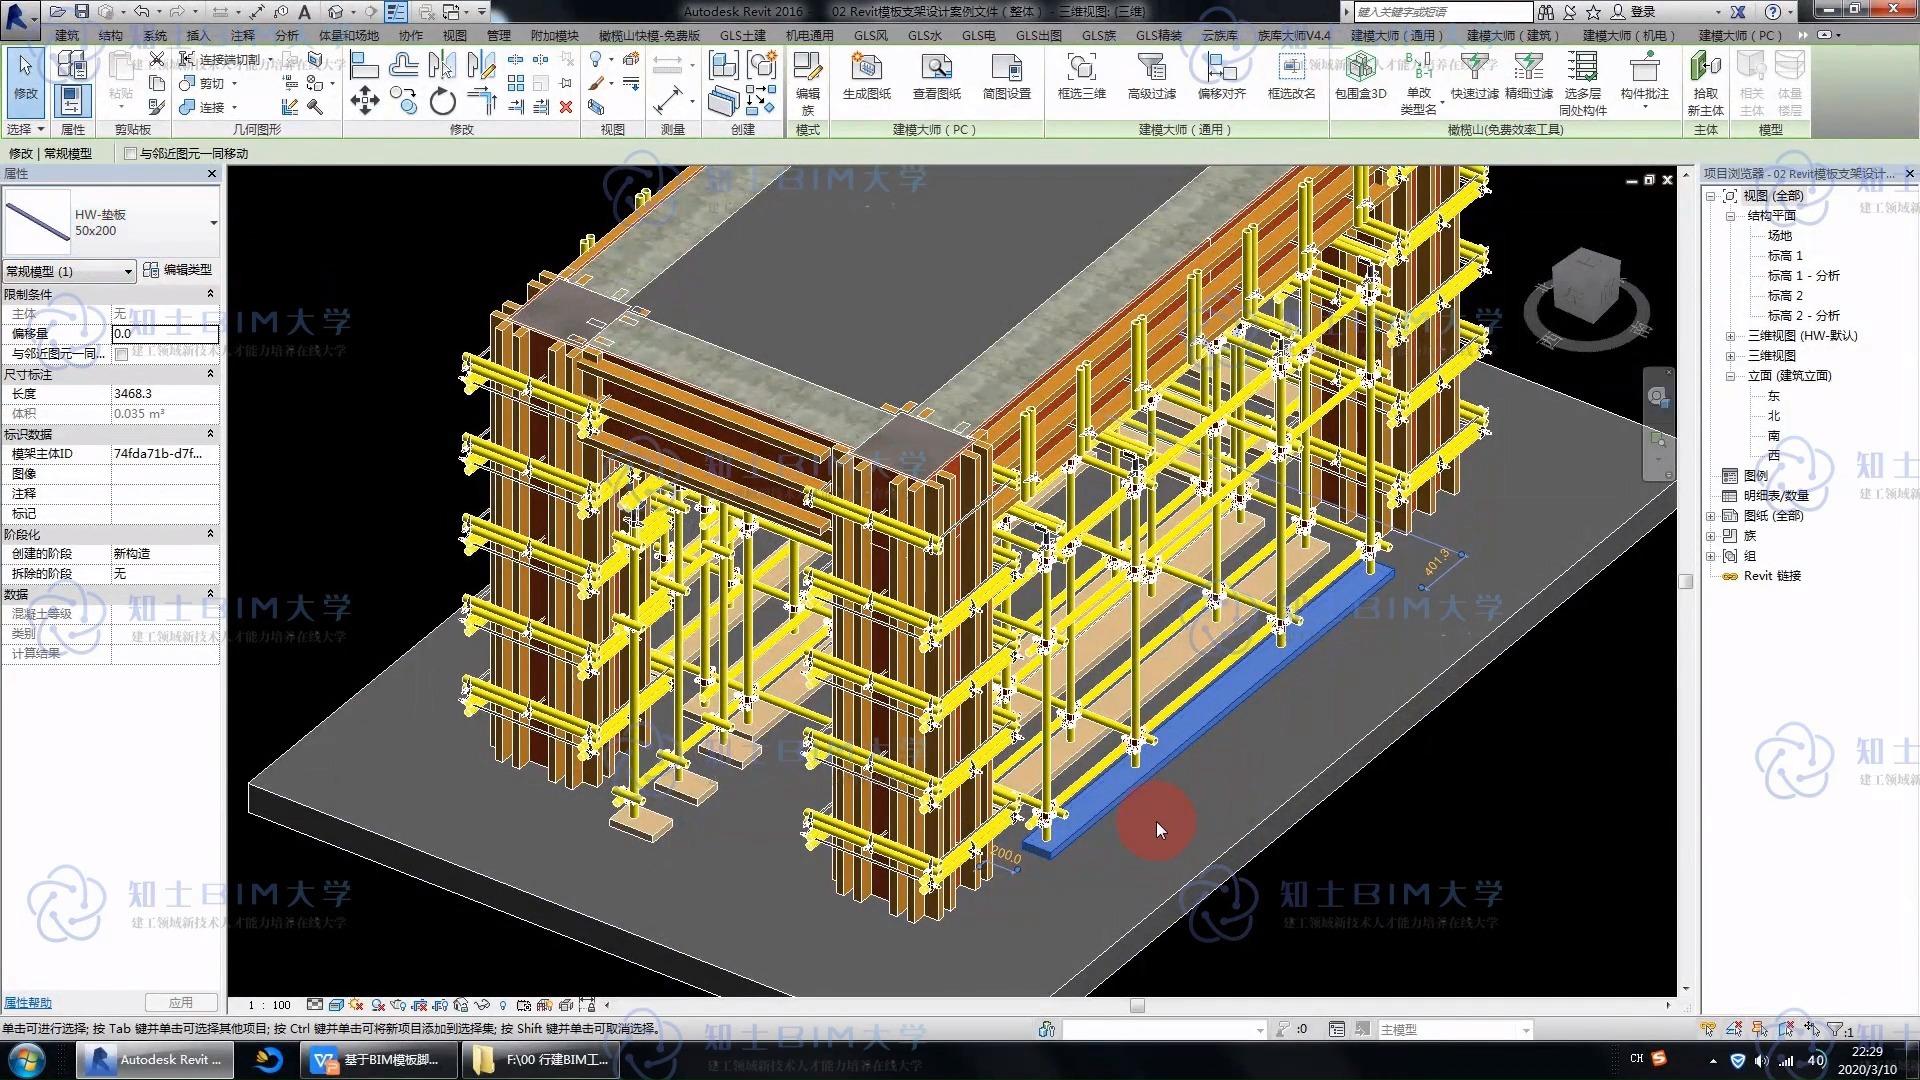The width and height of the screenshot is (1920, 1080).
Task: Select the Move tool icon
Action: [365, 100]
